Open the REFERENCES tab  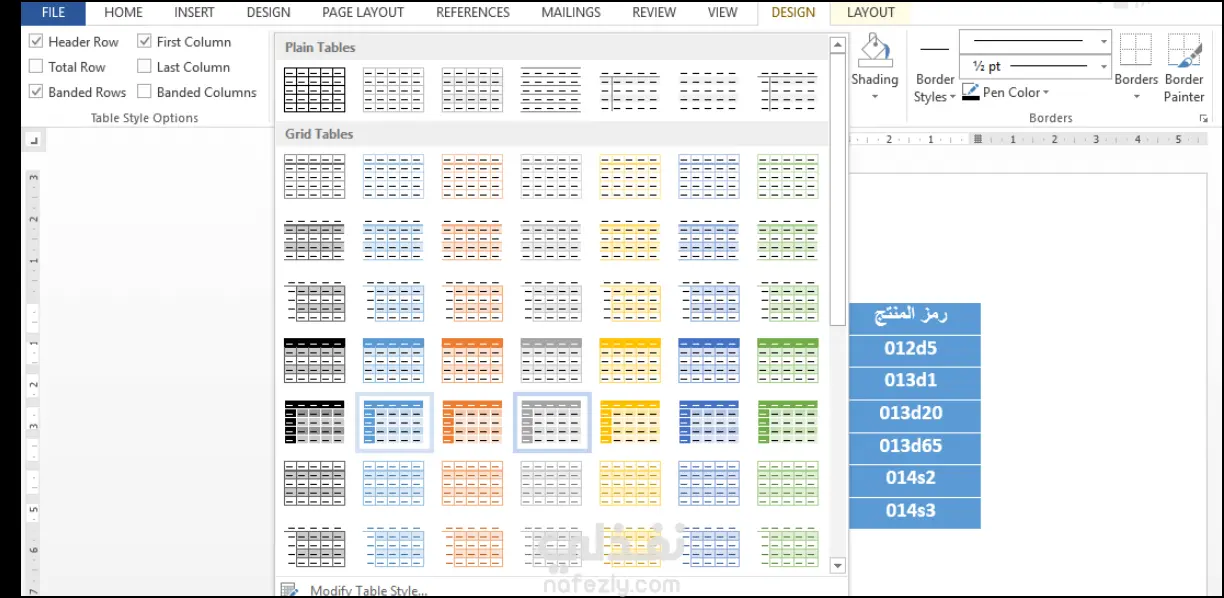tap(473, 13)
